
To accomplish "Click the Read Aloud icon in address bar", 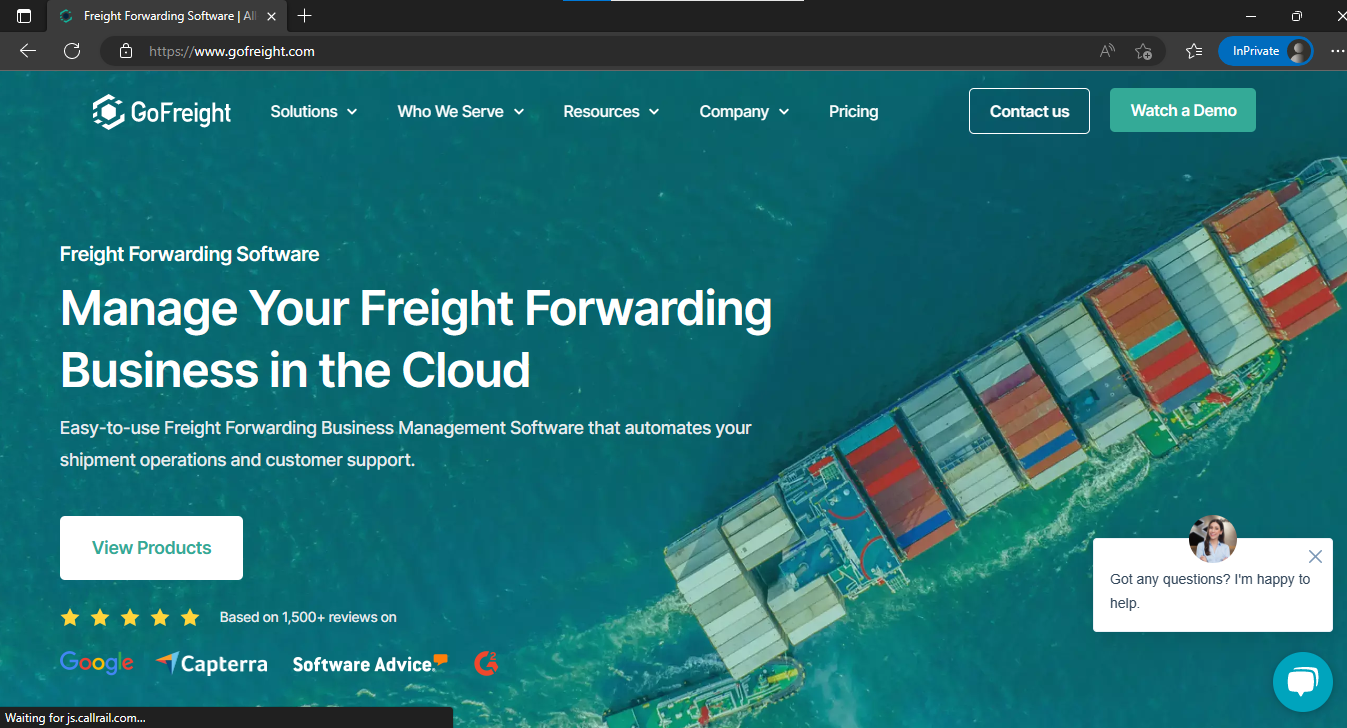I will coord(1107,51).
